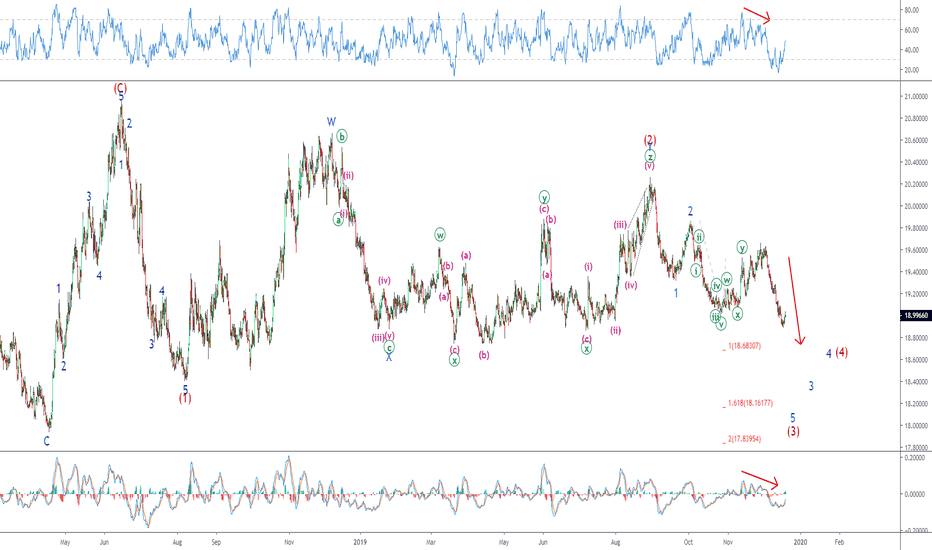Select the blue W wave label

(x=331, y=122)
